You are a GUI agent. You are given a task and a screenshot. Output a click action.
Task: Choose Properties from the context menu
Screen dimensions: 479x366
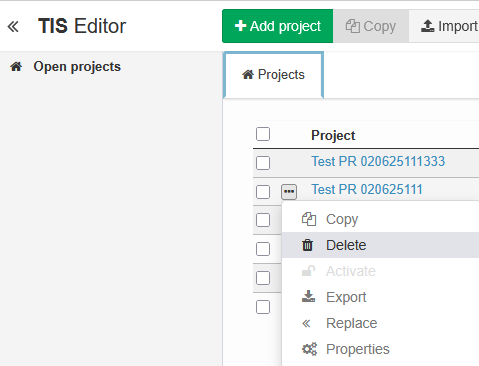pyautogui.click(x=380, y=349)
